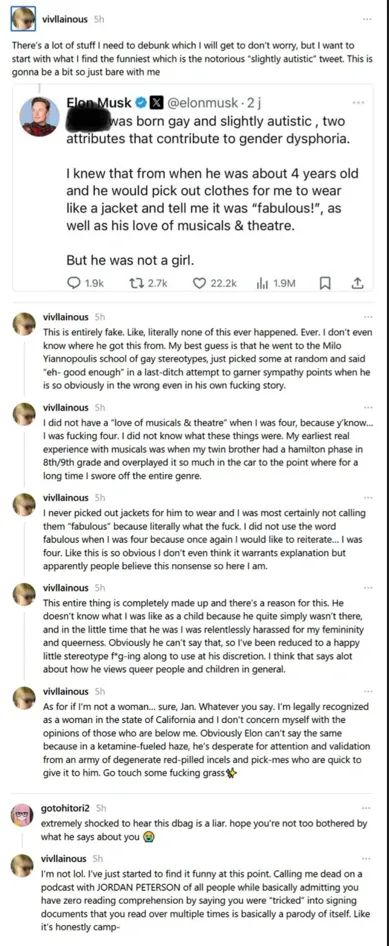This screenshot has width=389, height=946.
Task: Click the reply icon on Elon Musk tweet
Action: [x=74, y=283]
